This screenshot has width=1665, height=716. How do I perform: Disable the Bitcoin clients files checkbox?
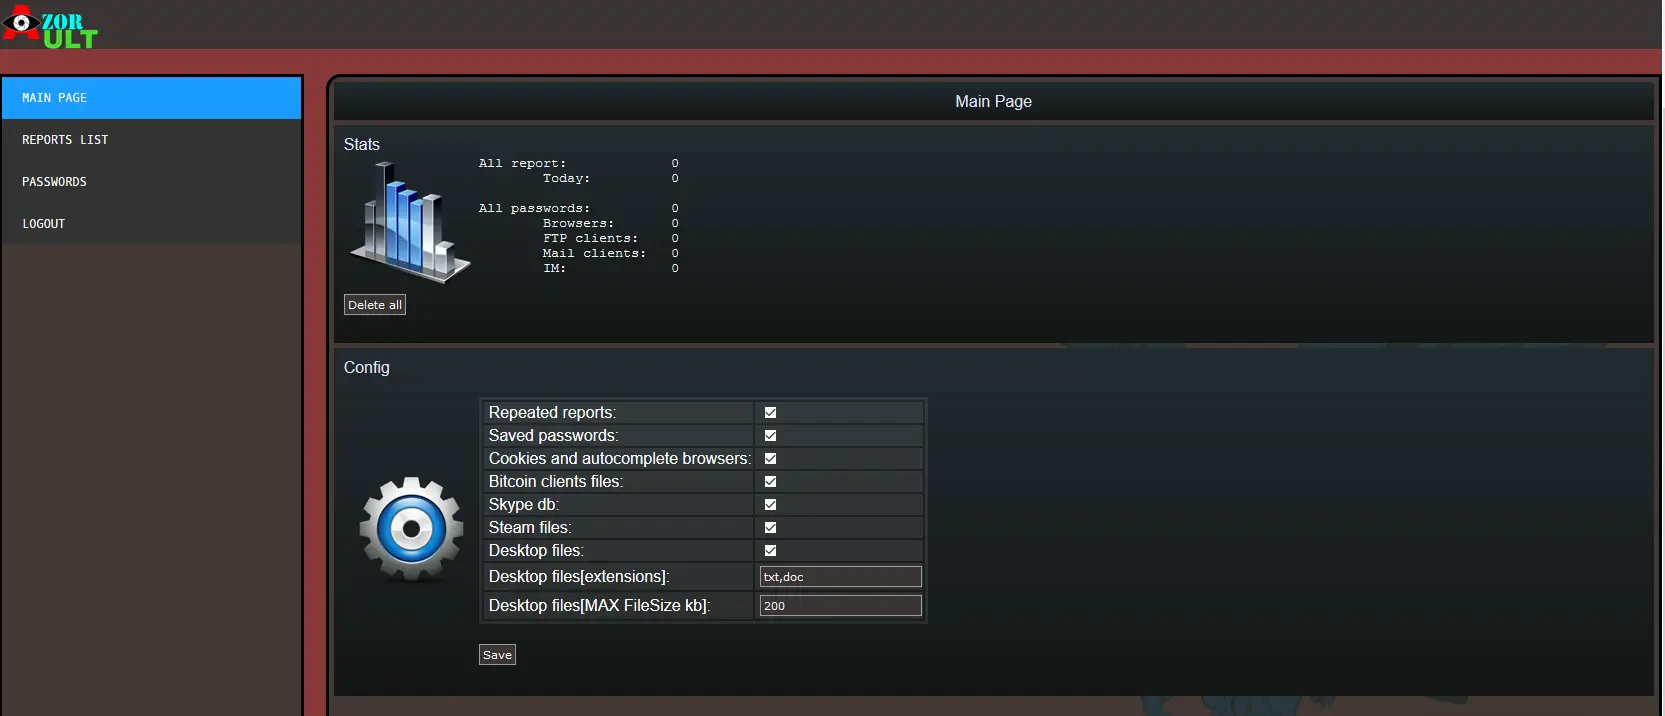[770, 482]
